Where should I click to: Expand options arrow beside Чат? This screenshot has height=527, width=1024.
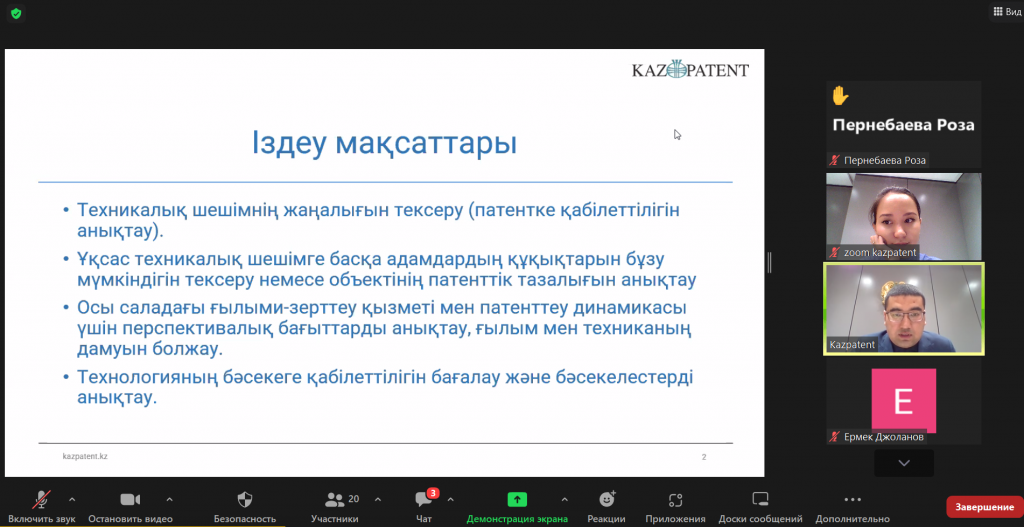click(450, 498)
